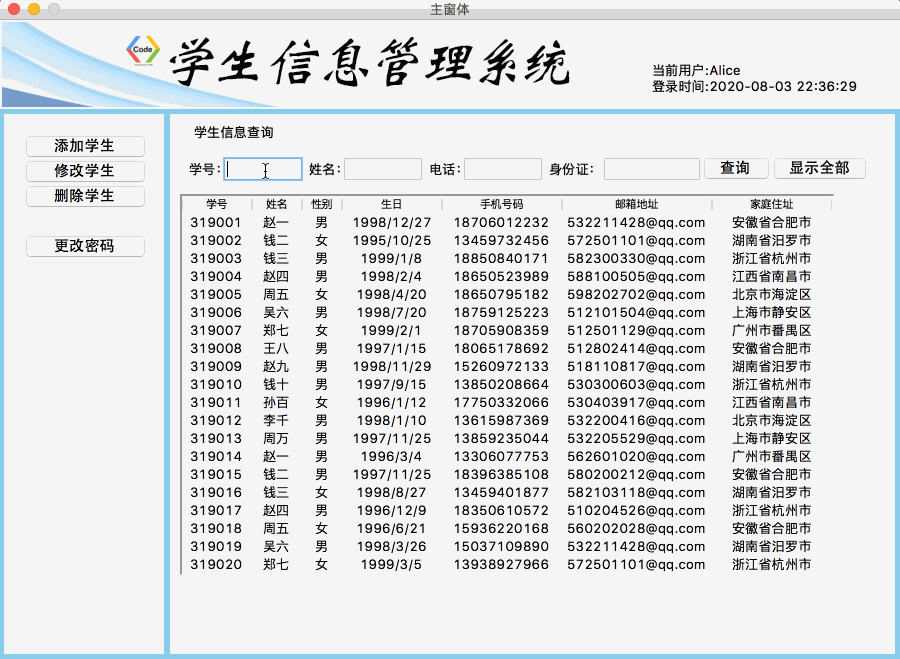900x659 pixels.
Task: Select student ID cell 319003
Action: (x=216, y=259)
